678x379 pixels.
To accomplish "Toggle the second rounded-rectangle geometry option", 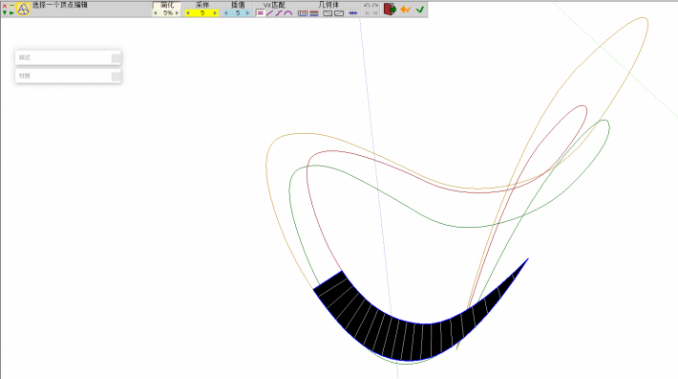I will coord(339,13).
